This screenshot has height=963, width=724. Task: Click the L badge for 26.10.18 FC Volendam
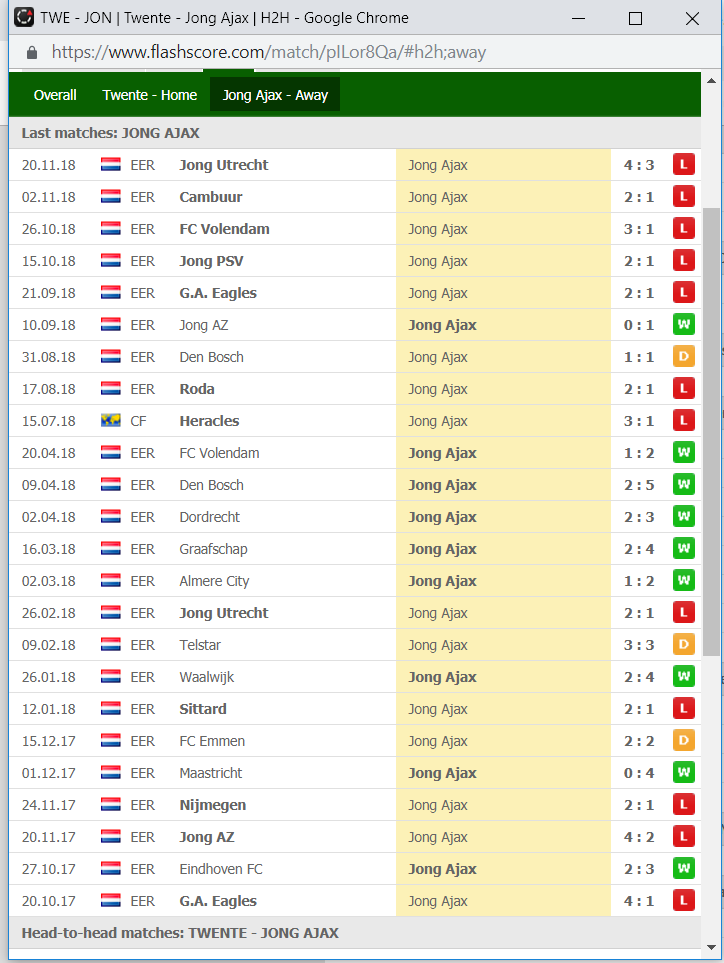click(x=683, y=228)
